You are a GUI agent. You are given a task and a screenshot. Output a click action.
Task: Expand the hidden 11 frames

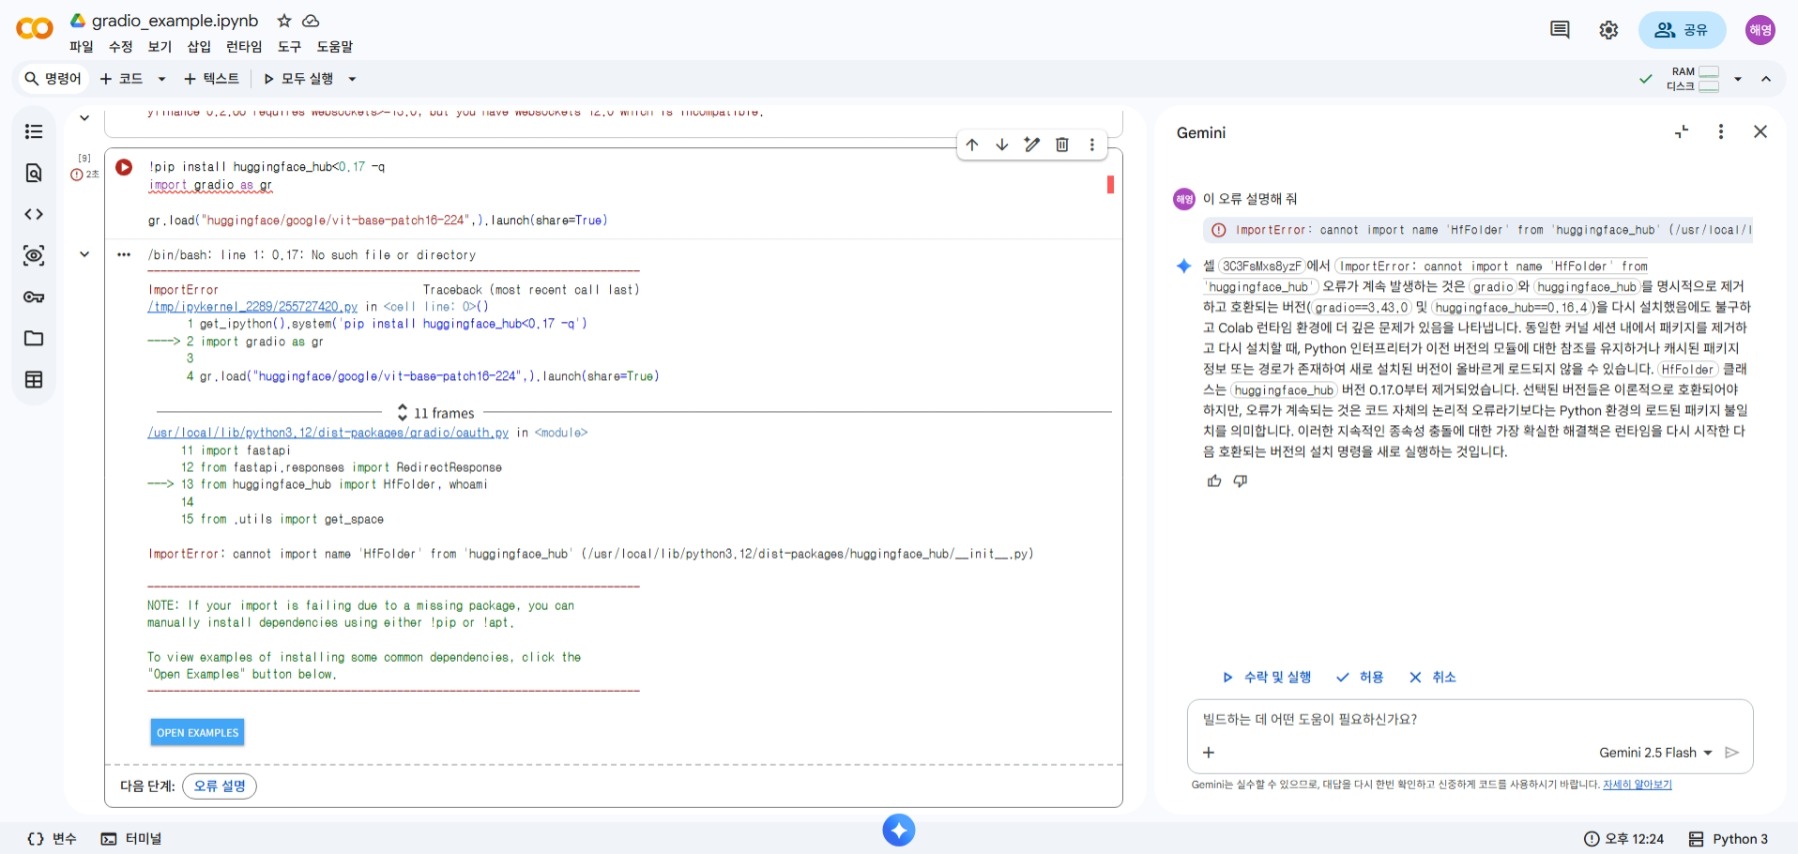click(436, 413)
